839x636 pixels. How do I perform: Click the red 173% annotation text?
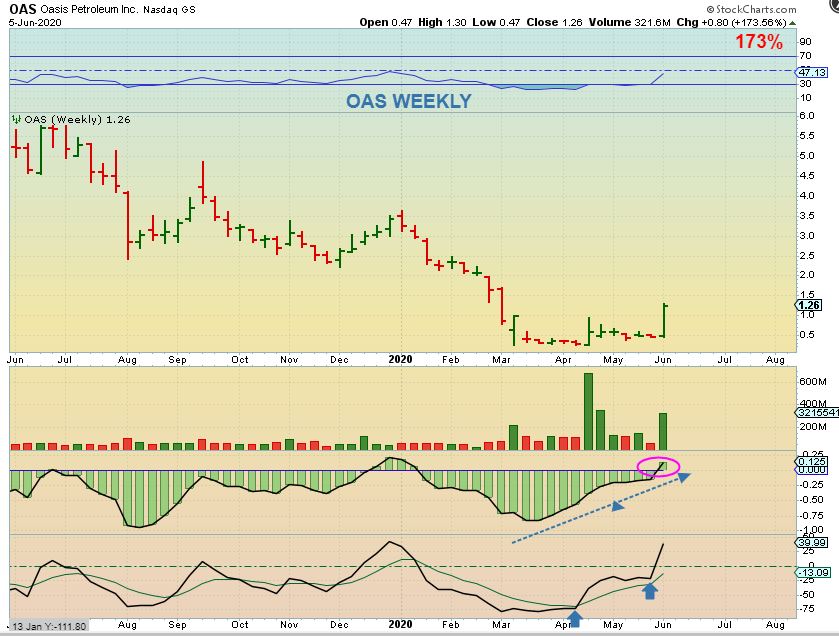[x=759, y=41]
